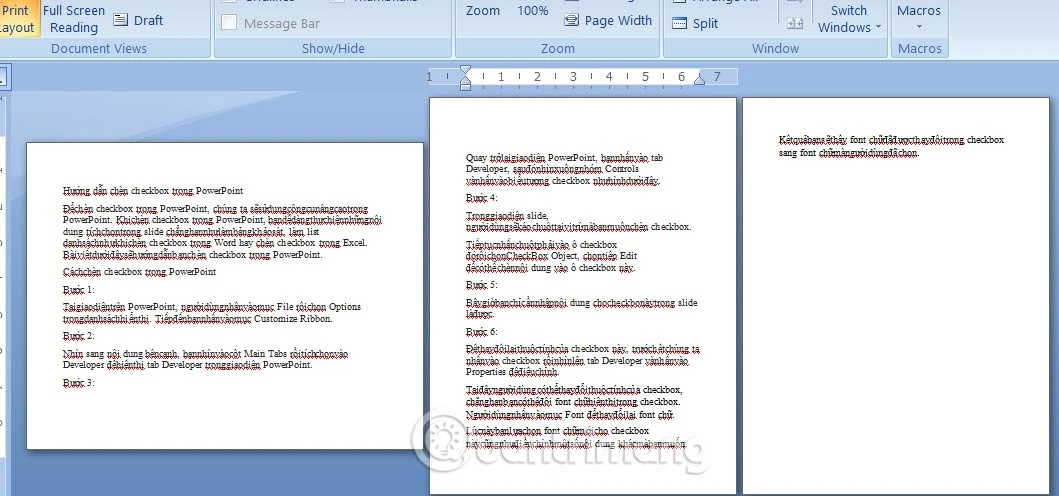The height and width of the screenshot is (496, 1059).
Task: Click the tab selector beside the ruler
Action: click(x=3, y=76)
